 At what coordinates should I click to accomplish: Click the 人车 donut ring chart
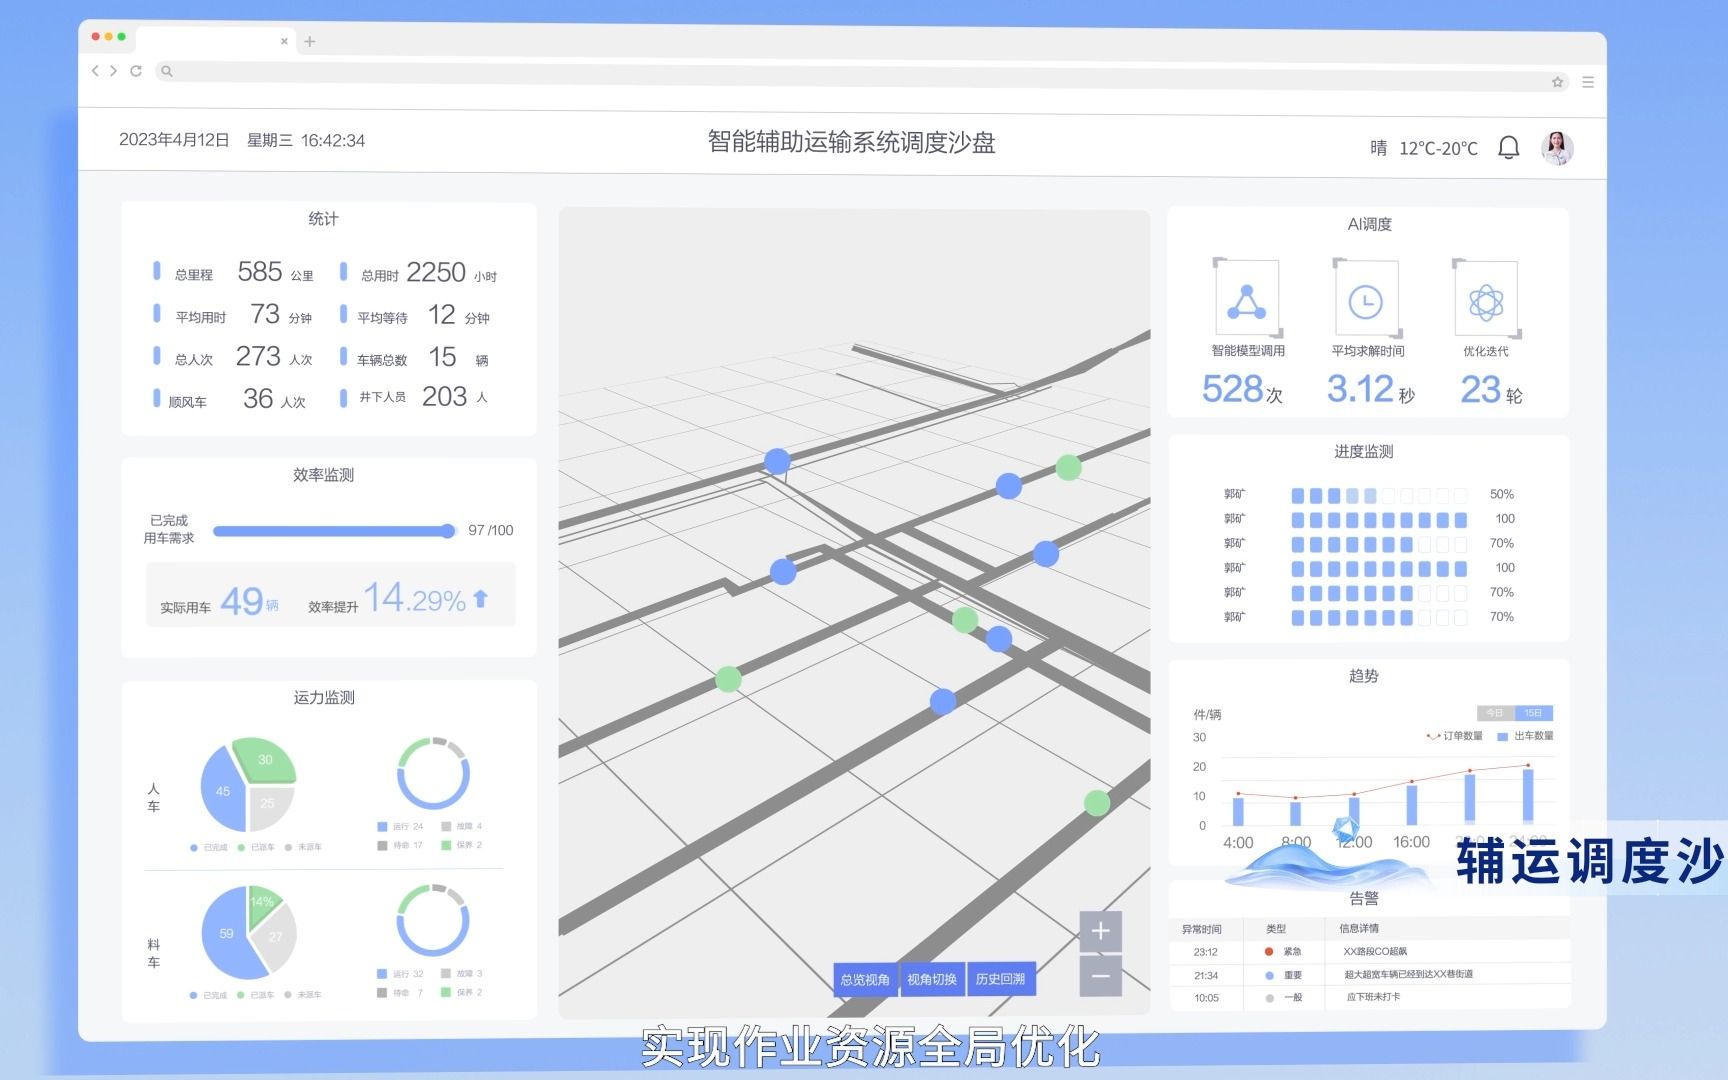(433, 773)
